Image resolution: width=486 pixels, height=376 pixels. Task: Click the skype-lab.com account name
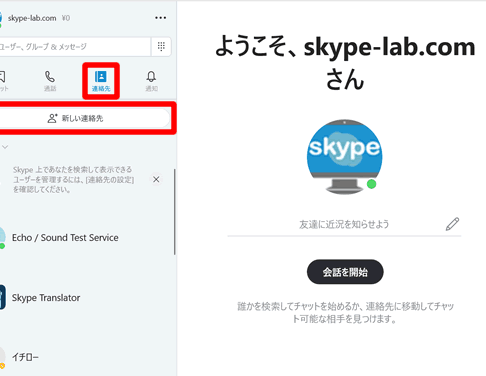point(32,18)
